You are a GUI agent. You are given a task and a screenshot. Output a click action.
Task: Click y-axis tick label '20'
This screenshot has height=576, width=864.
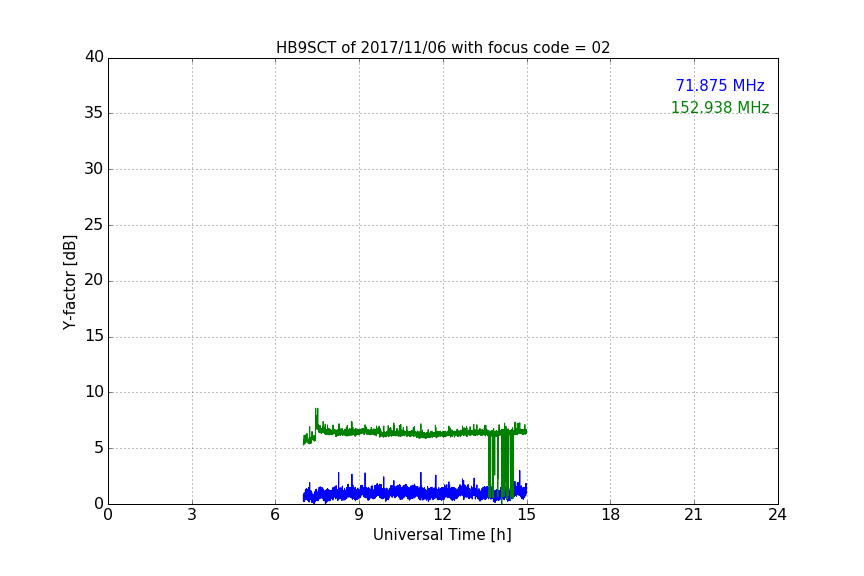94,281
